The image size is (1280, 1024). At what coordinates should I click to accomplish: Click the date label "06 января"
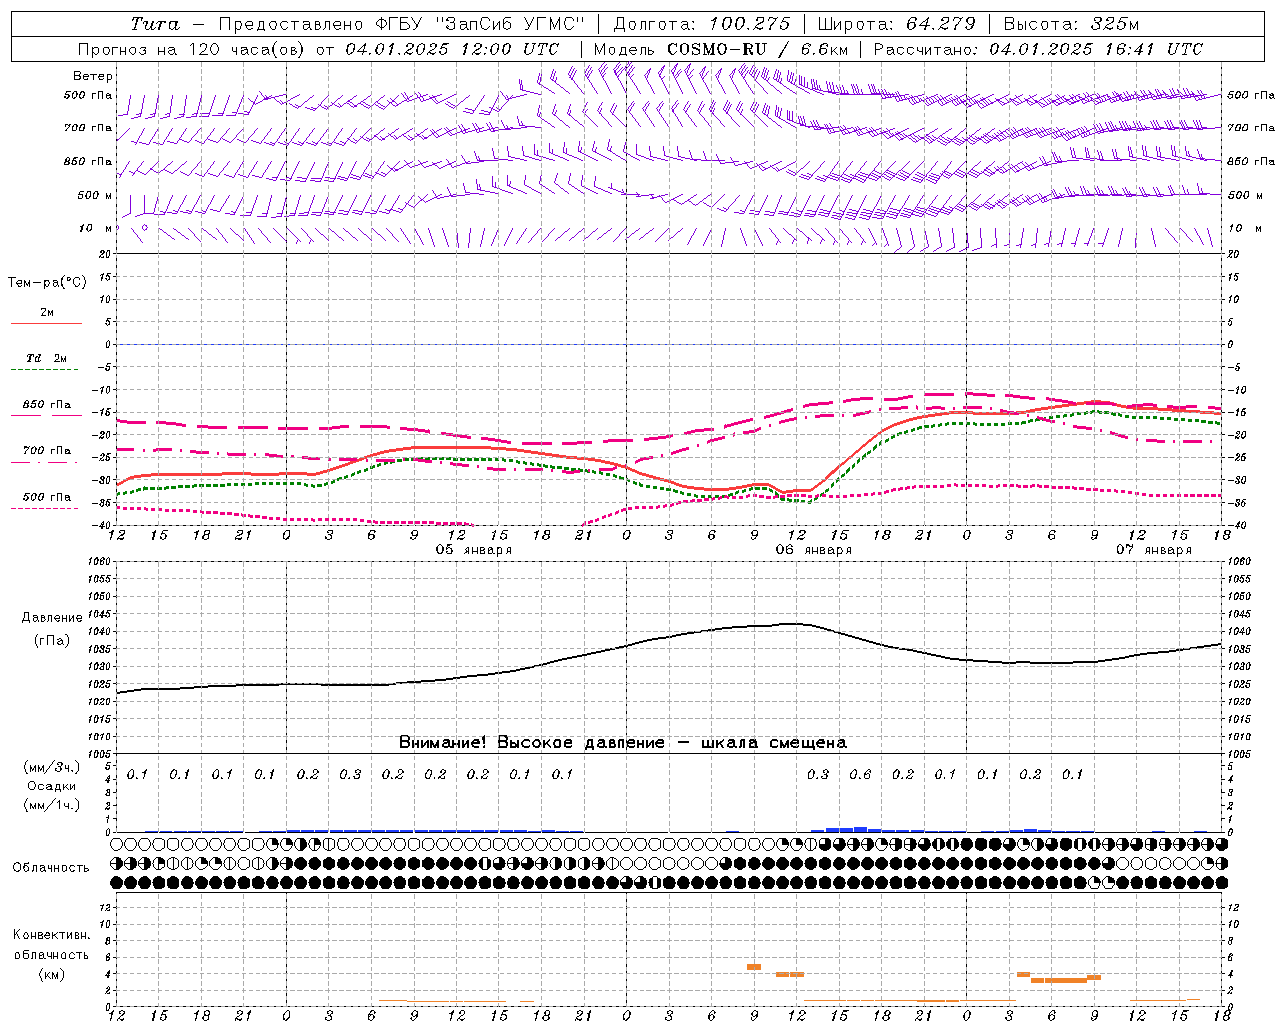814,550
